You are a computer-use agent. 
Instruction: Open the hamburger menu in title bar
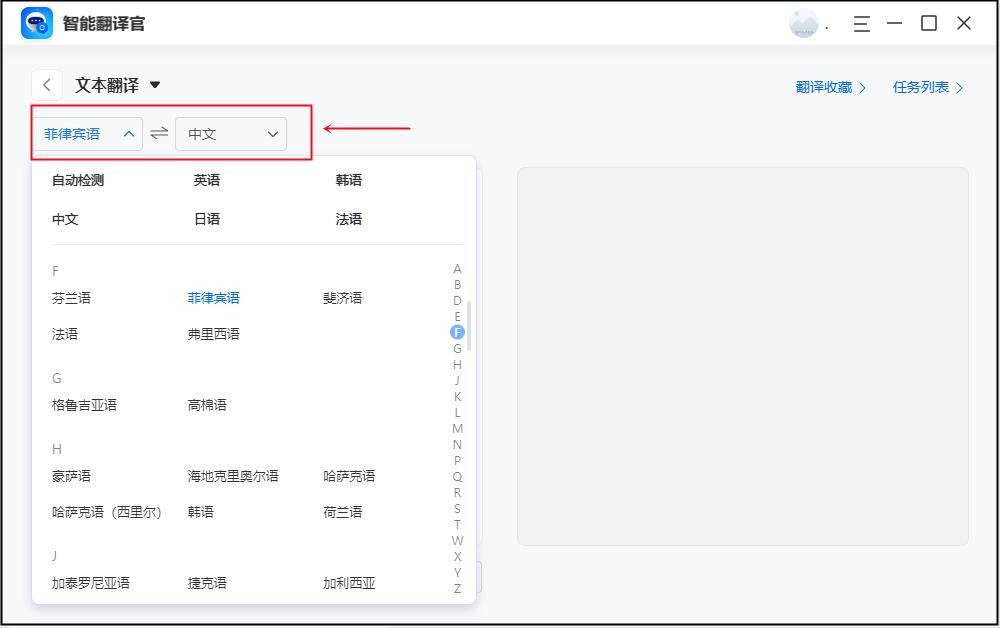click(861, 23)
